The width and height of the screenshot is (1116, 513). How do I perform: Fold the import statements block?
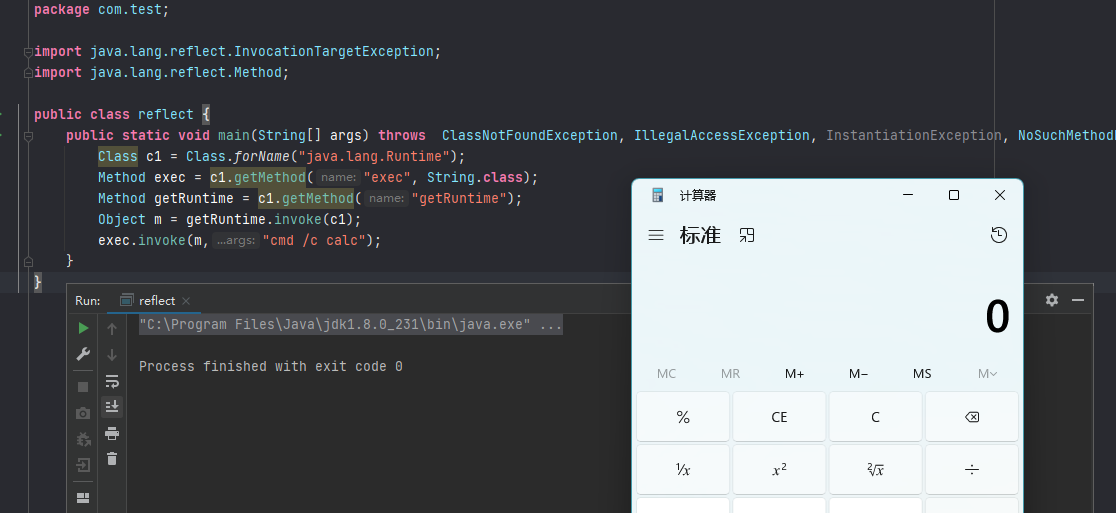(28, 51)
